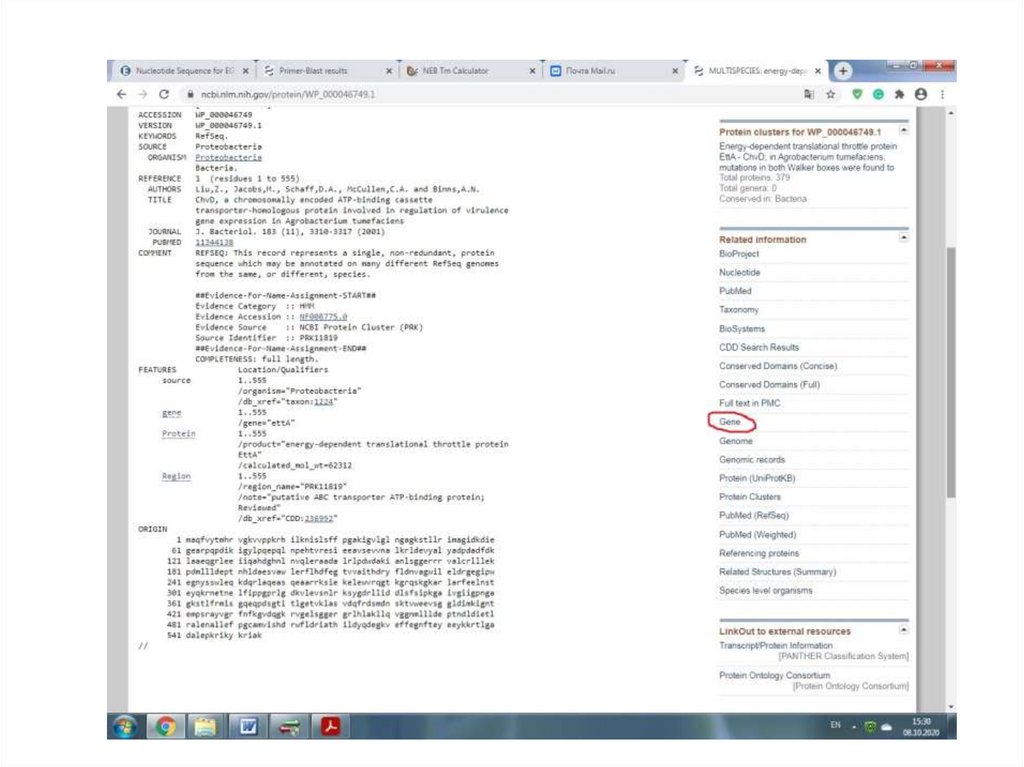The width and height of the screenshot is (1024, 767).
Task: Click the Region feature link
Action: click(176, 476)
